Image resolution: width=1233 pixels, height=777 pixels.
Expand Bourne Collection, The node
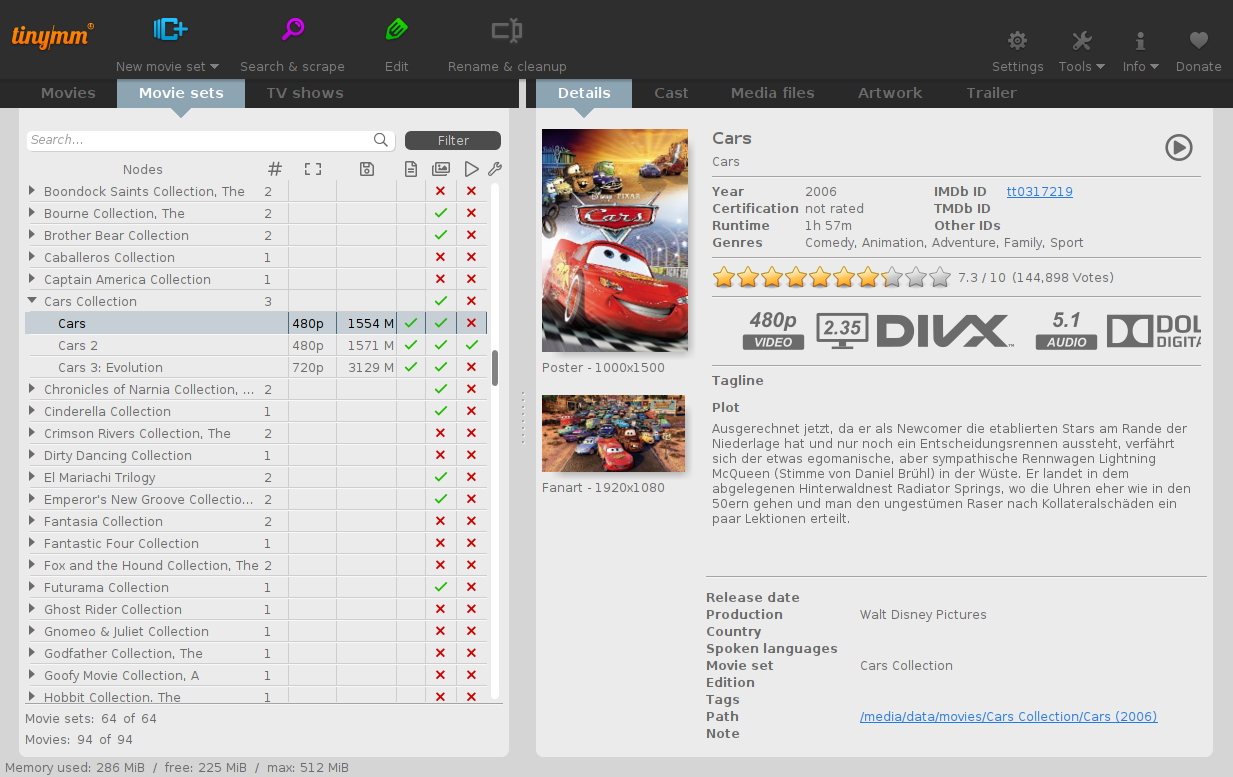(x=32, y=213)
